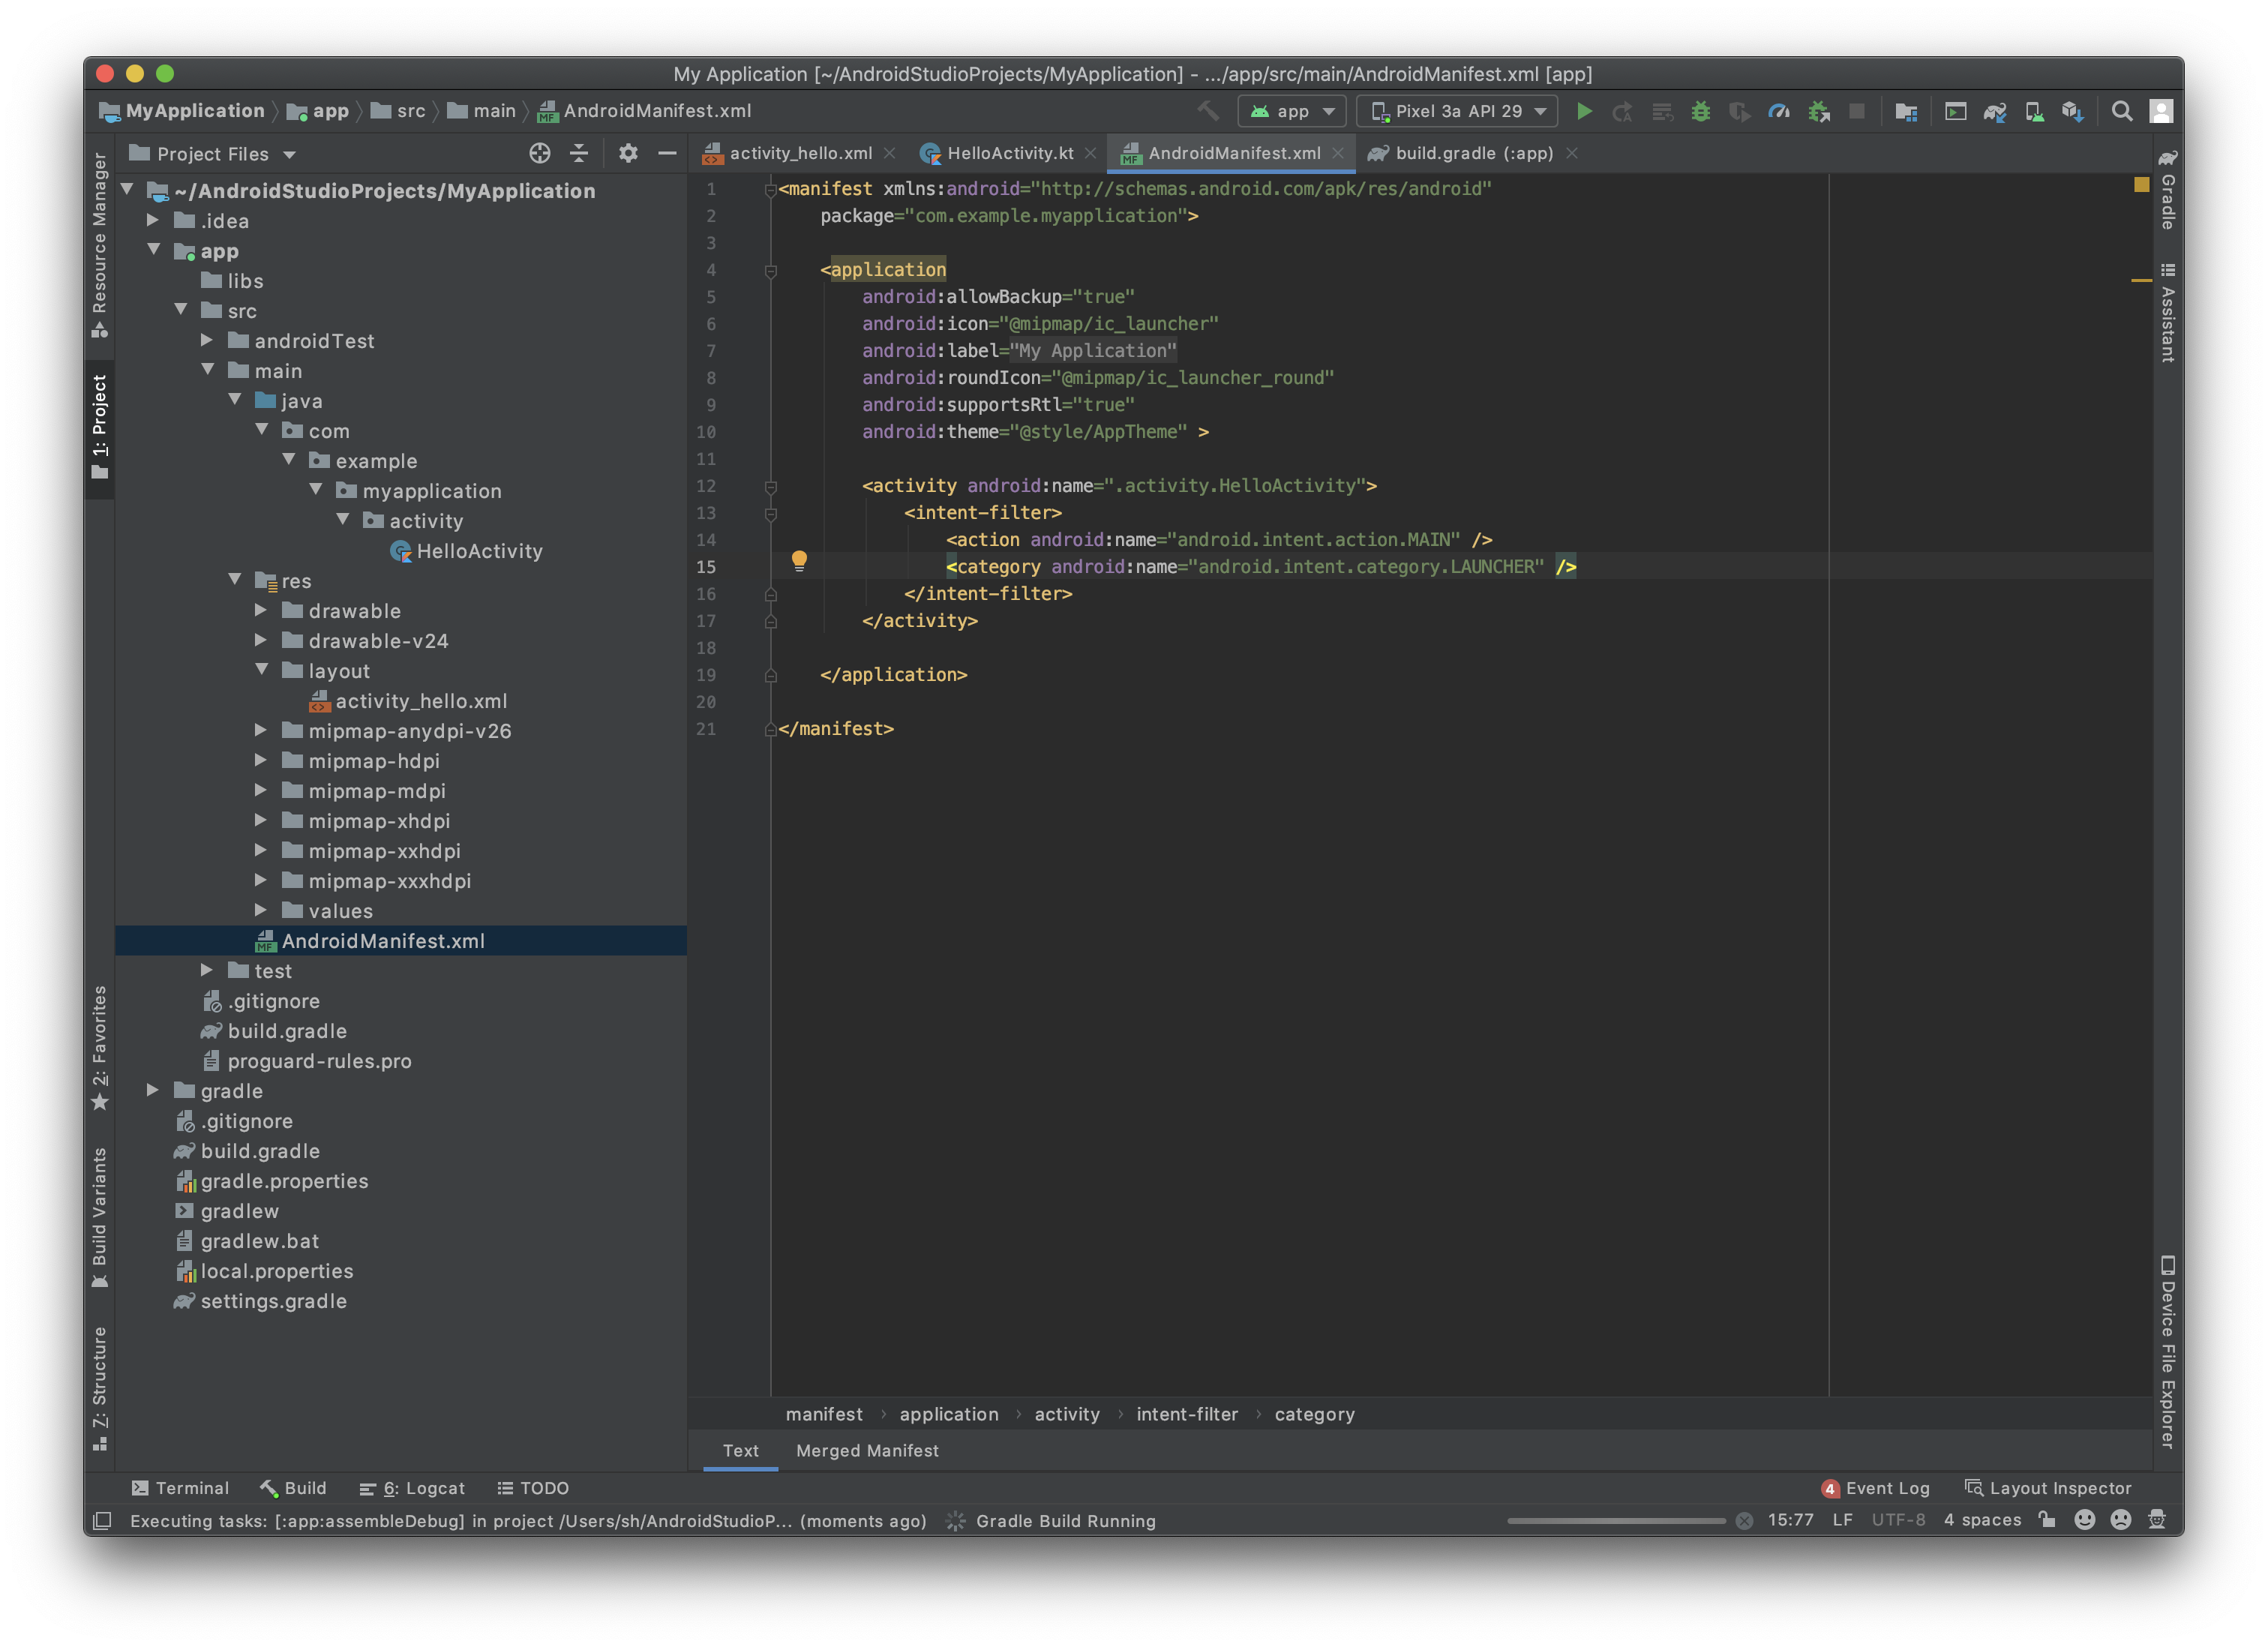The image size is (2268, 1647).
Task: Run the app with the green play button
Action: point(1584,112)
